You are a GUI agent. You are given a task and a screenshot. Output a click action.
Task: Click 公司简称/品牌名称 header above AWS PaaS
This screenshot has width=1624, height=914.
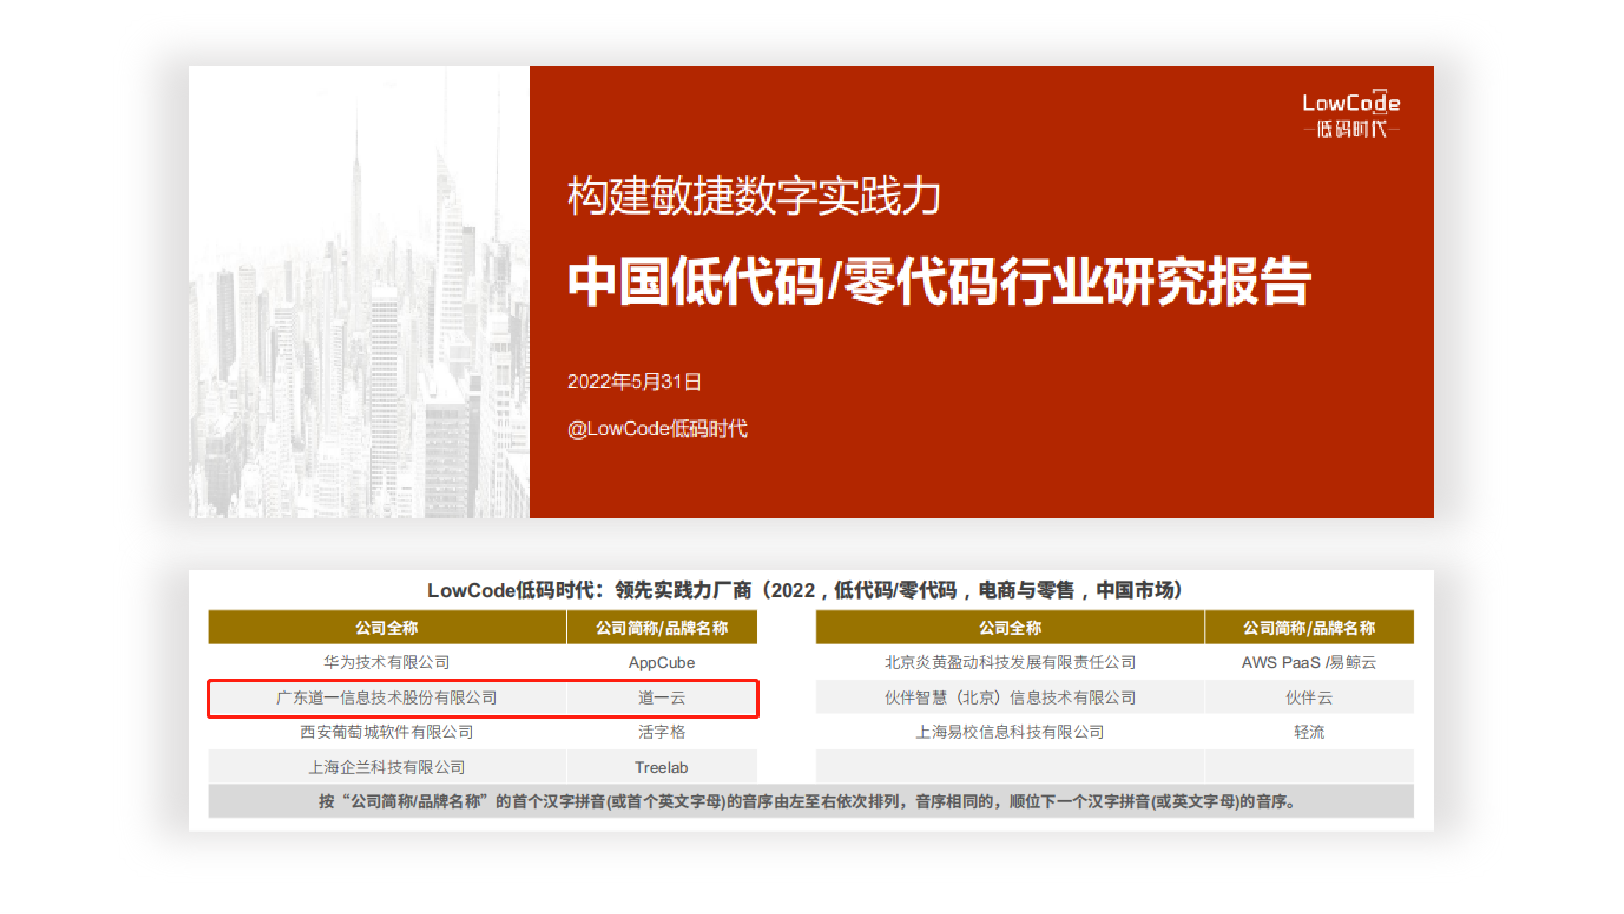1309,628
